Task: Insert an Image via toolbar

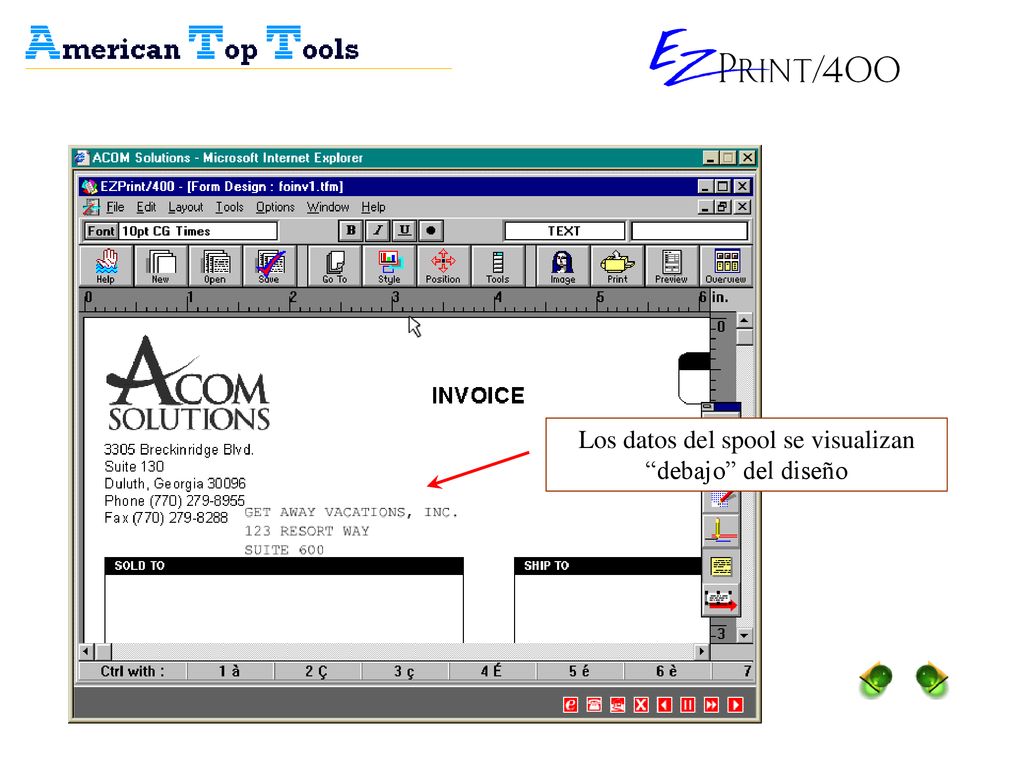Action: pyautogui.click(x=563, y=266)
